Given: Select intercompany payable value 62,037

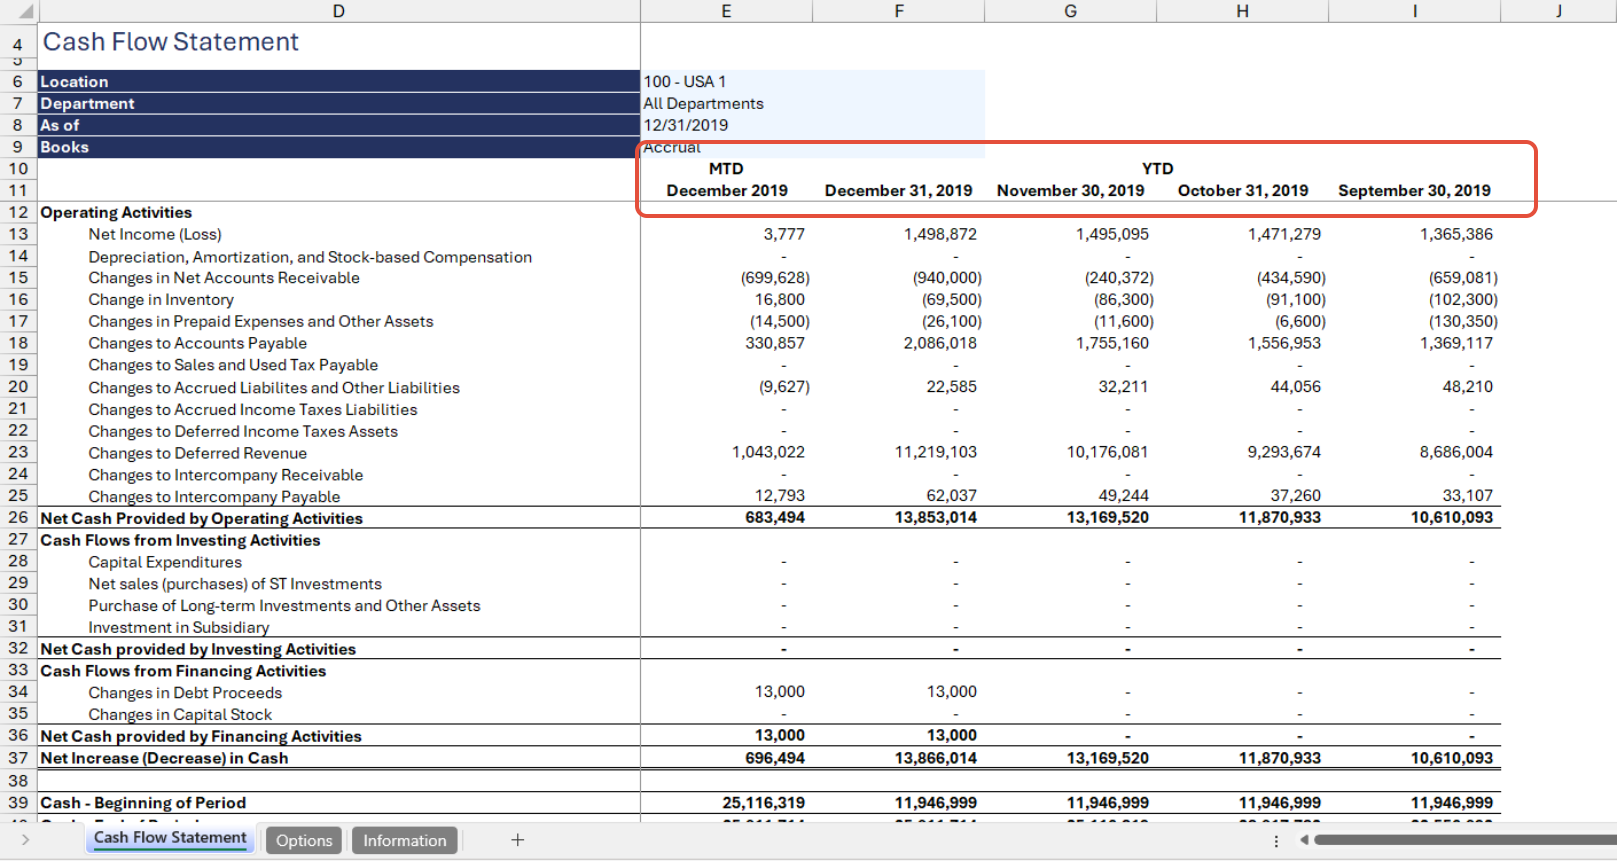Looking at the screenshot, I should 952,496.
